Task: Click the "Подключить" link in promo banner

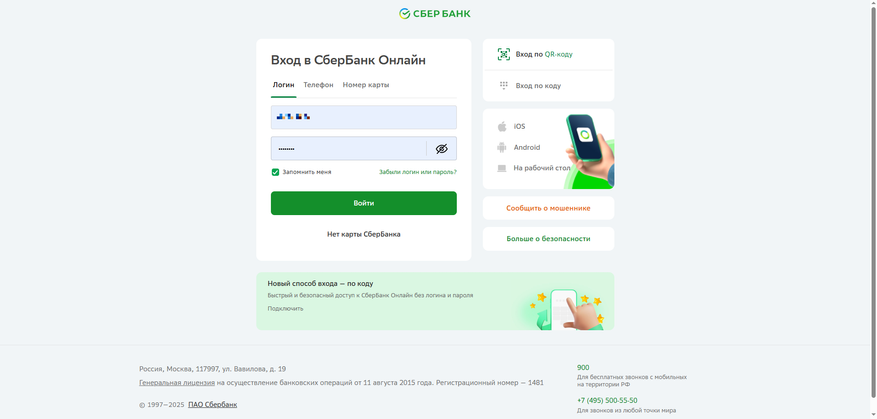Action: (x=285, y=309)
